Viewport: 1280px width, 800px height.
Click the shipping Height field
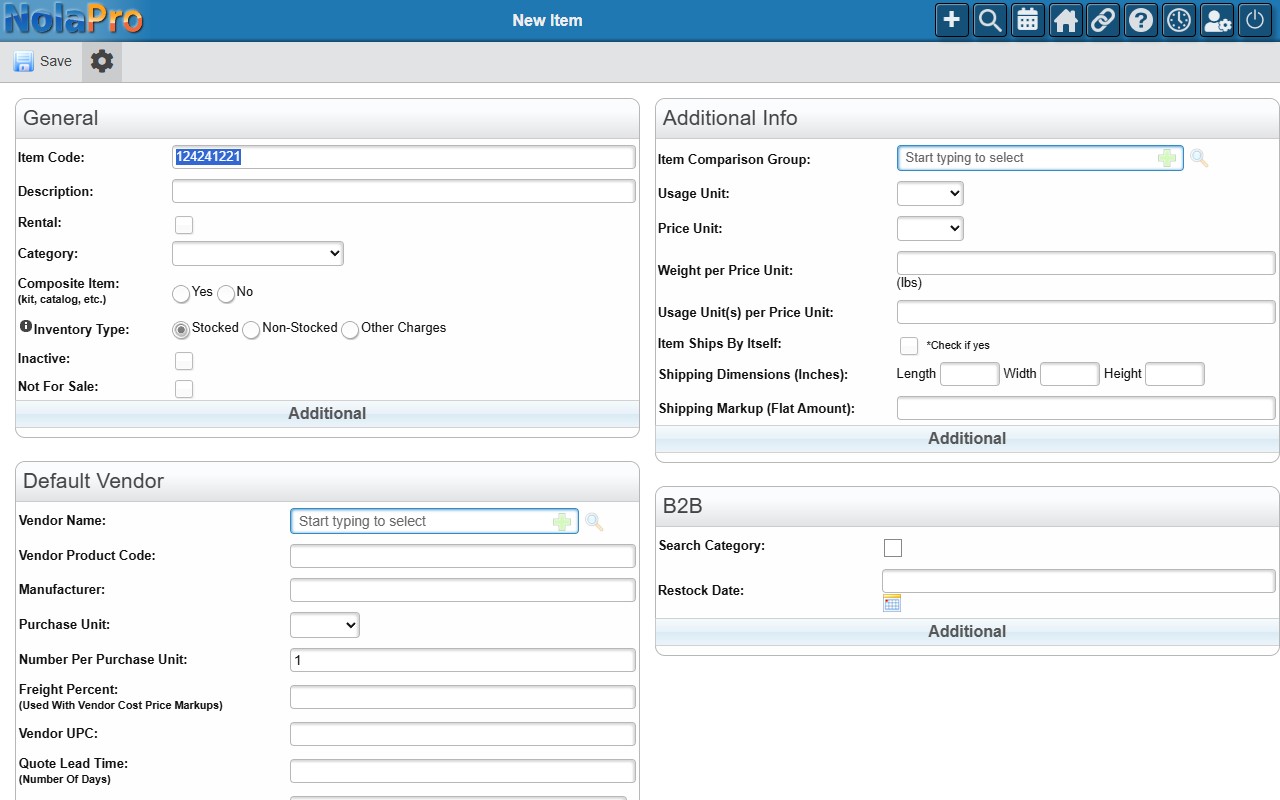point(1175,374)
